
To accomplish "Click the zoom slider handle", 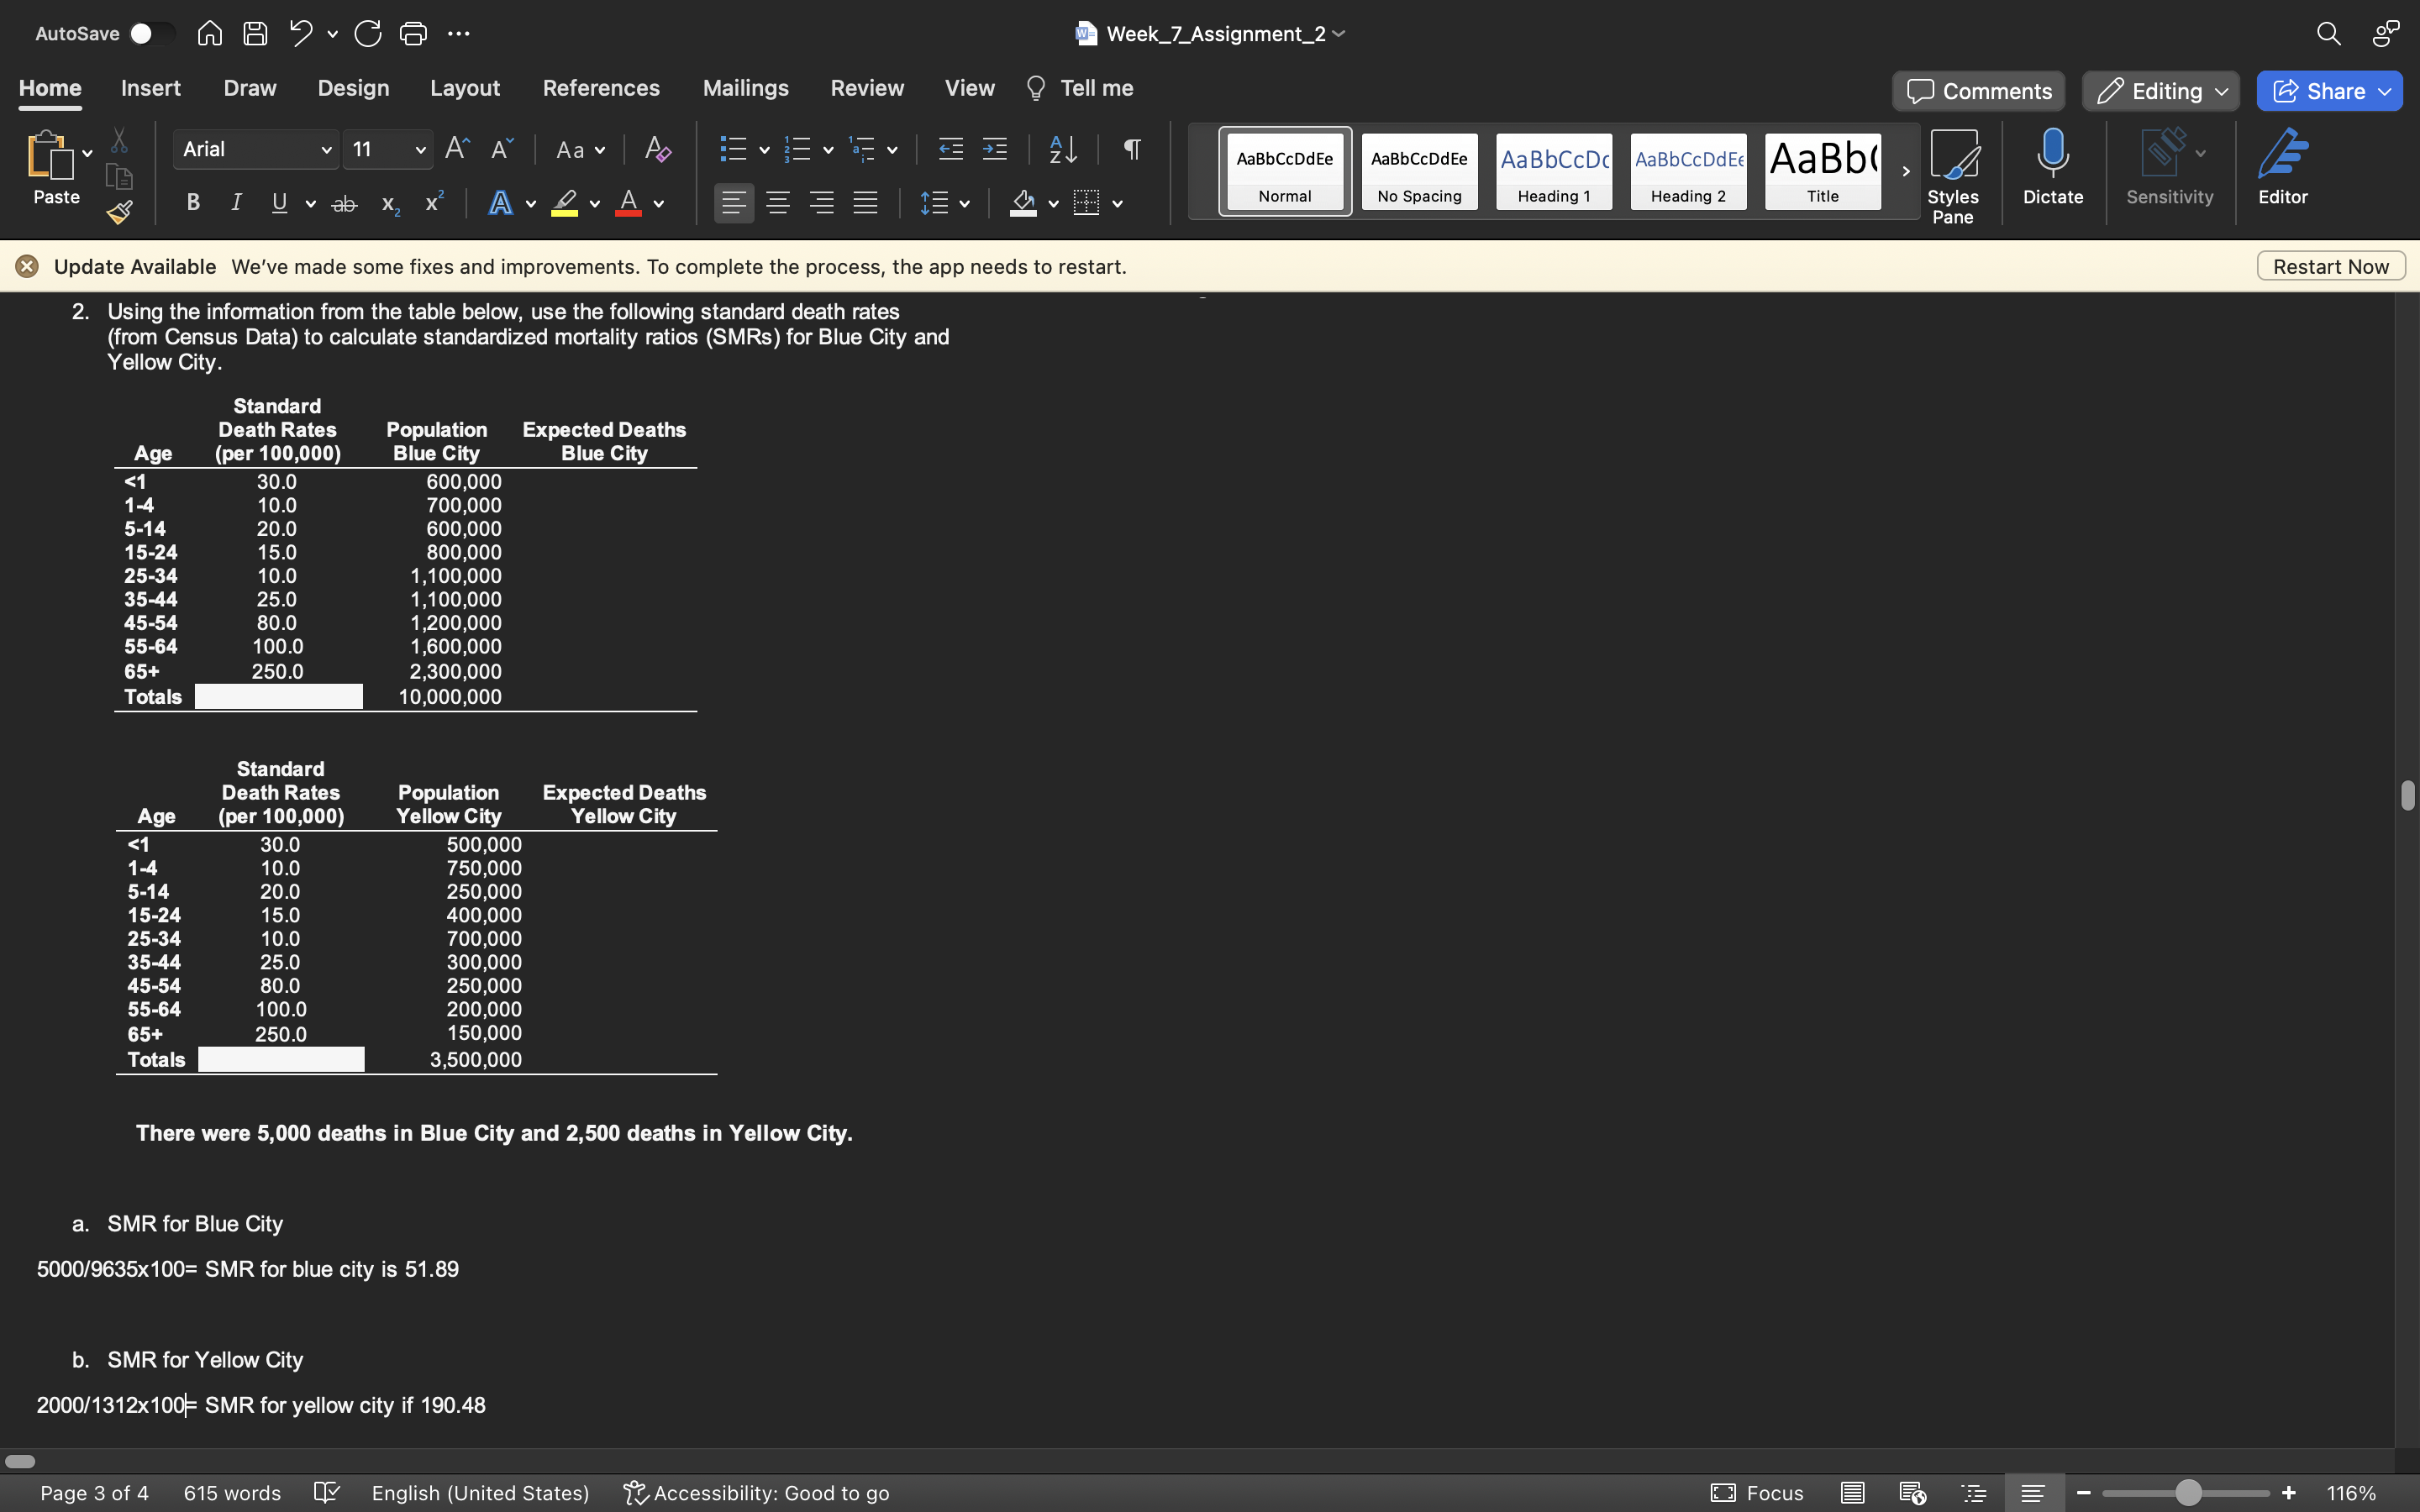I will click(x=2187, y=1493).
